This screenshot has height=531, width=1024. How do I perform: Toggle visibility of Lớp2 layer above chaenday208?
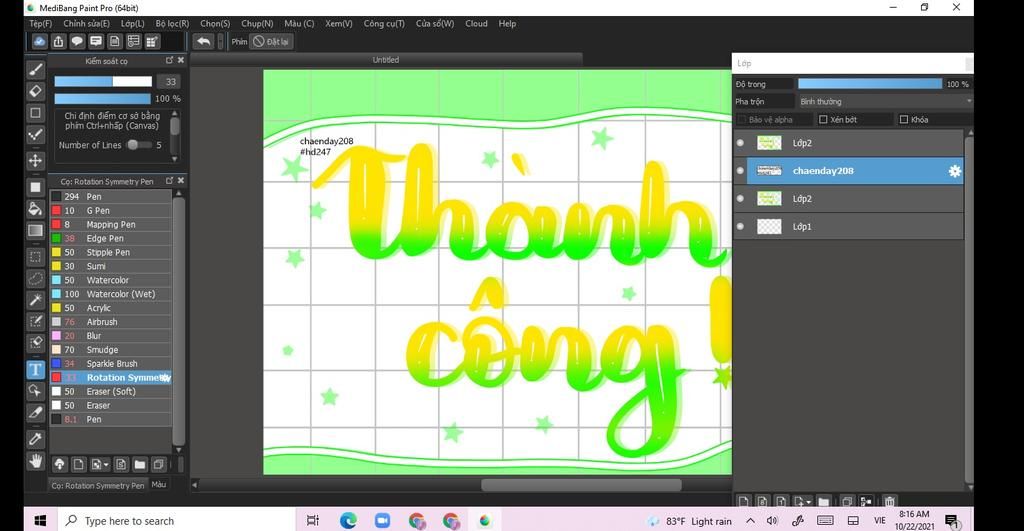(740, 142)
